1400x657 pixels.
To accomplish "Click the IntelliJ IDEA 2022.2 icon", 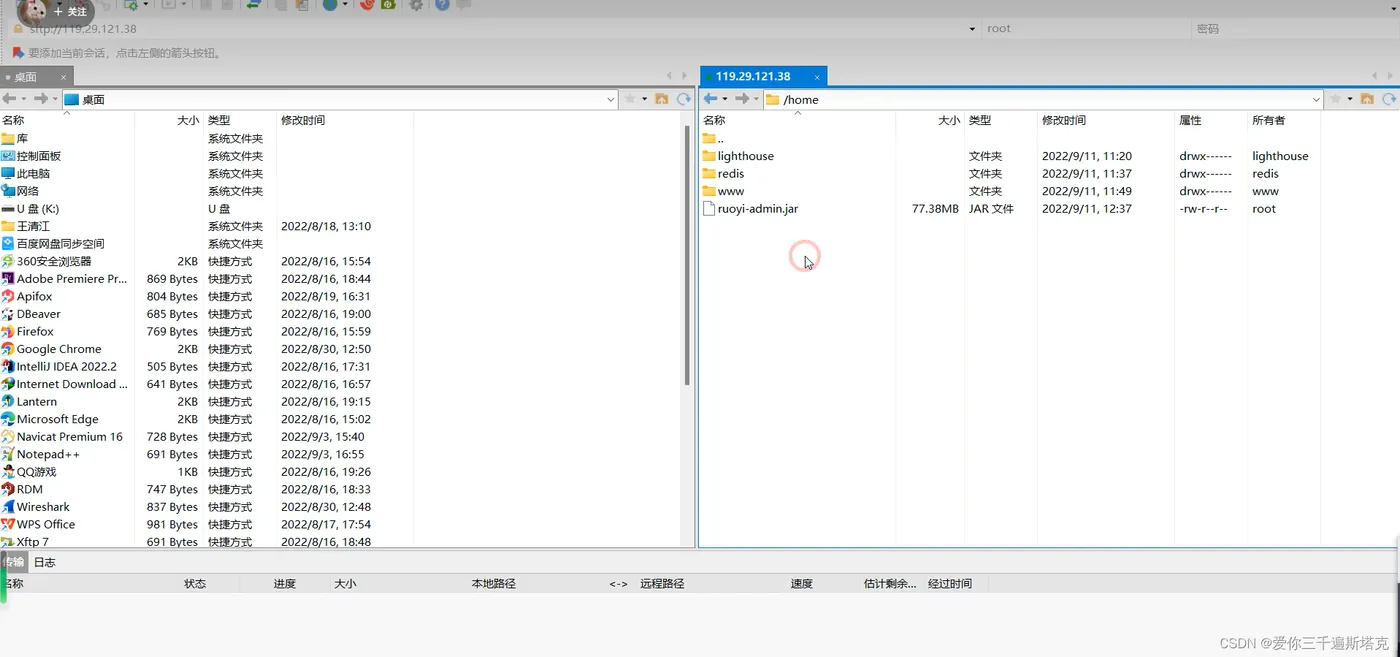I will point(8,366).
